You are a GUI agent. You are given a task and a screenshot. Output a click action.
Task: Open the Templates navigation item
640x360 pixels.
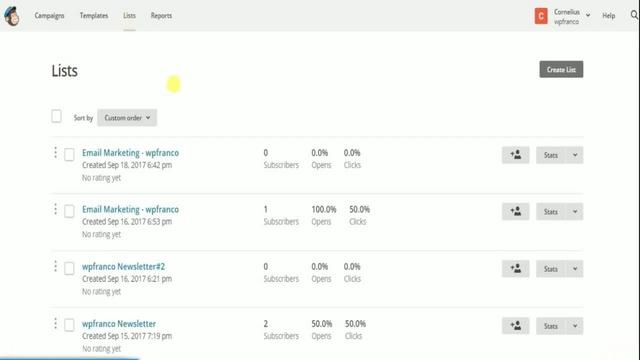(x=94, y=16)
